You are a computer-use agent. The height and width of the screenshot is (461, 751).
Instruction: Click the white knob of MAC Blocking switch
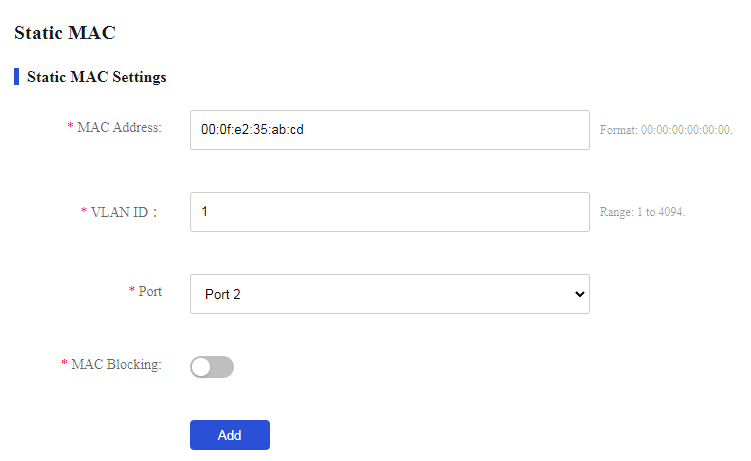[201, 367]
